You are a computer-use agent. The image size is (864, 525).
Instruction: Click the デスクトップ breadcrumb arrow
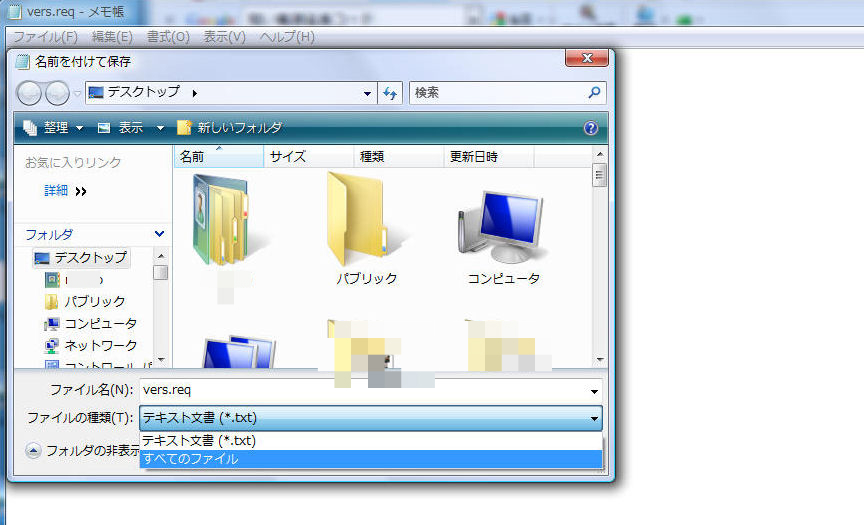coord(195,93)
